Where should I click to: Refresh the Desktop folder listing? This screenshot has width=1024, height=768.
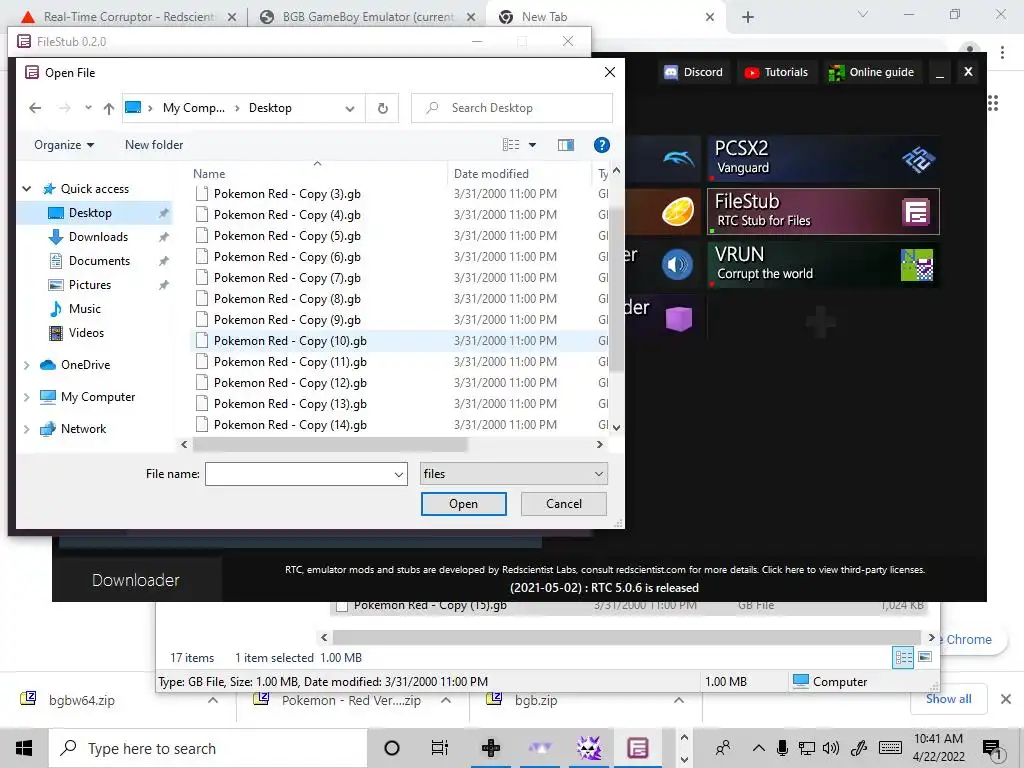pyautogui.click(x=383, y=108)
